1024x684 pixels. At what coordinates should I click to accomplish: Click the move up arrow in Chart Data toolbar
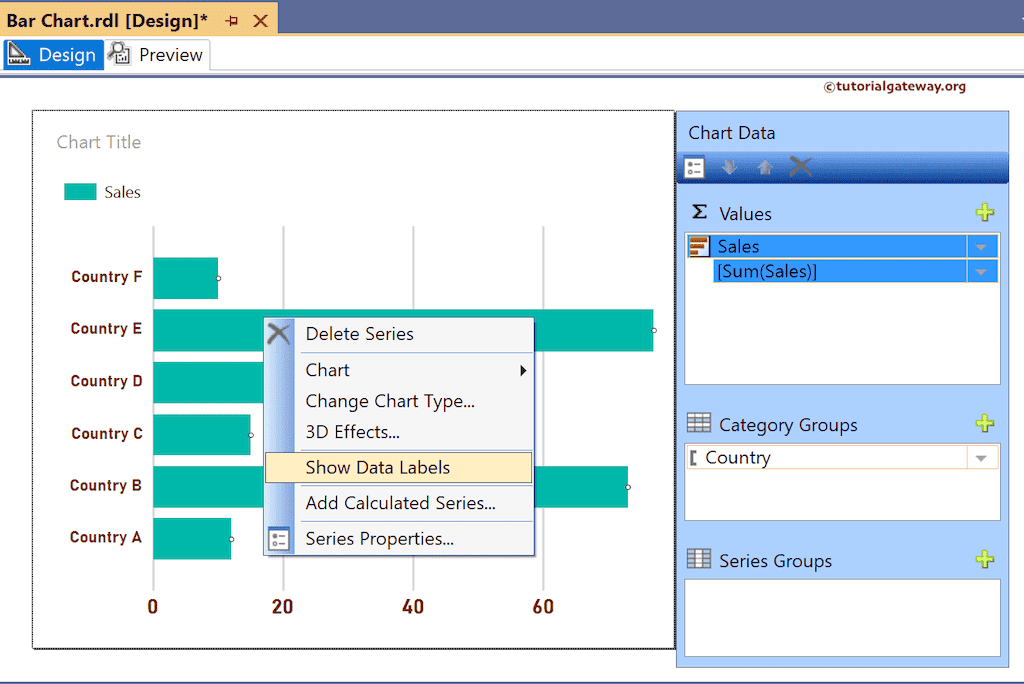coord(764,167)
